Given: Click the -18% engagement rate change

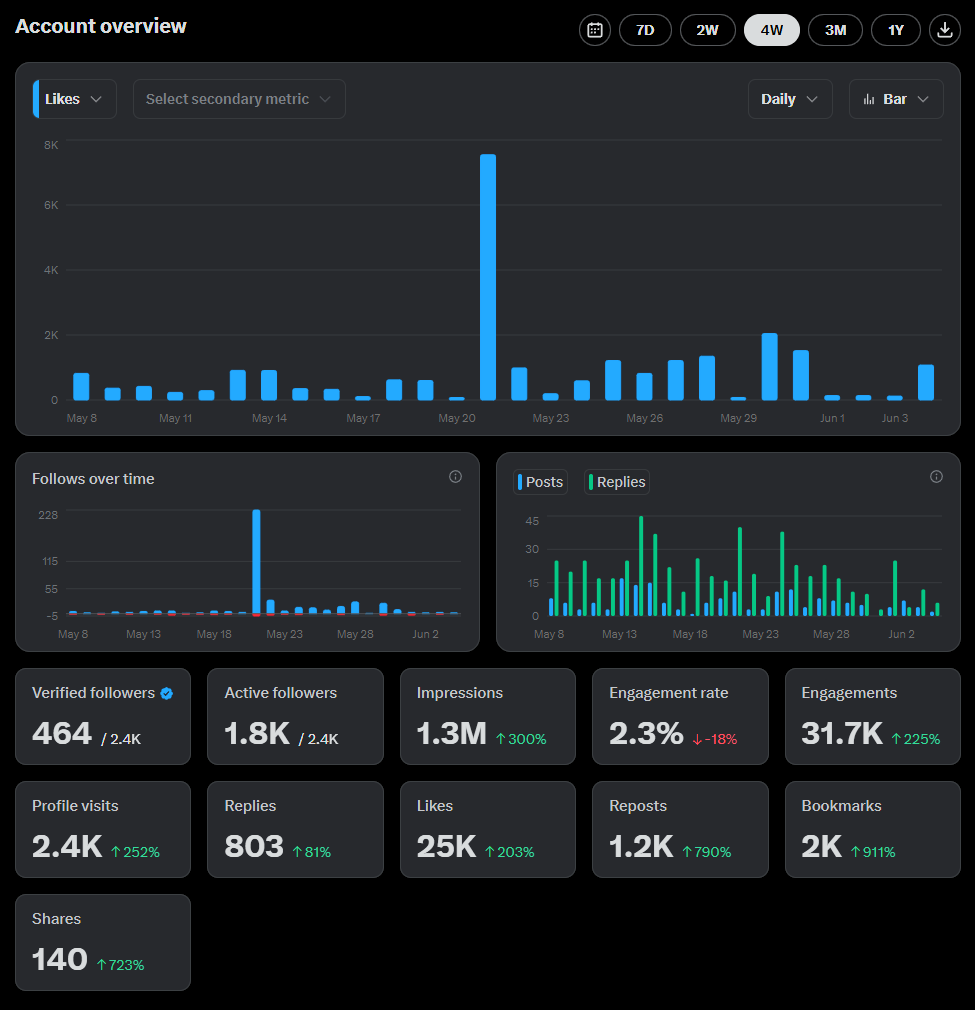Looking at the screenshot, I should pyautogui.click(x=715, y=739).
